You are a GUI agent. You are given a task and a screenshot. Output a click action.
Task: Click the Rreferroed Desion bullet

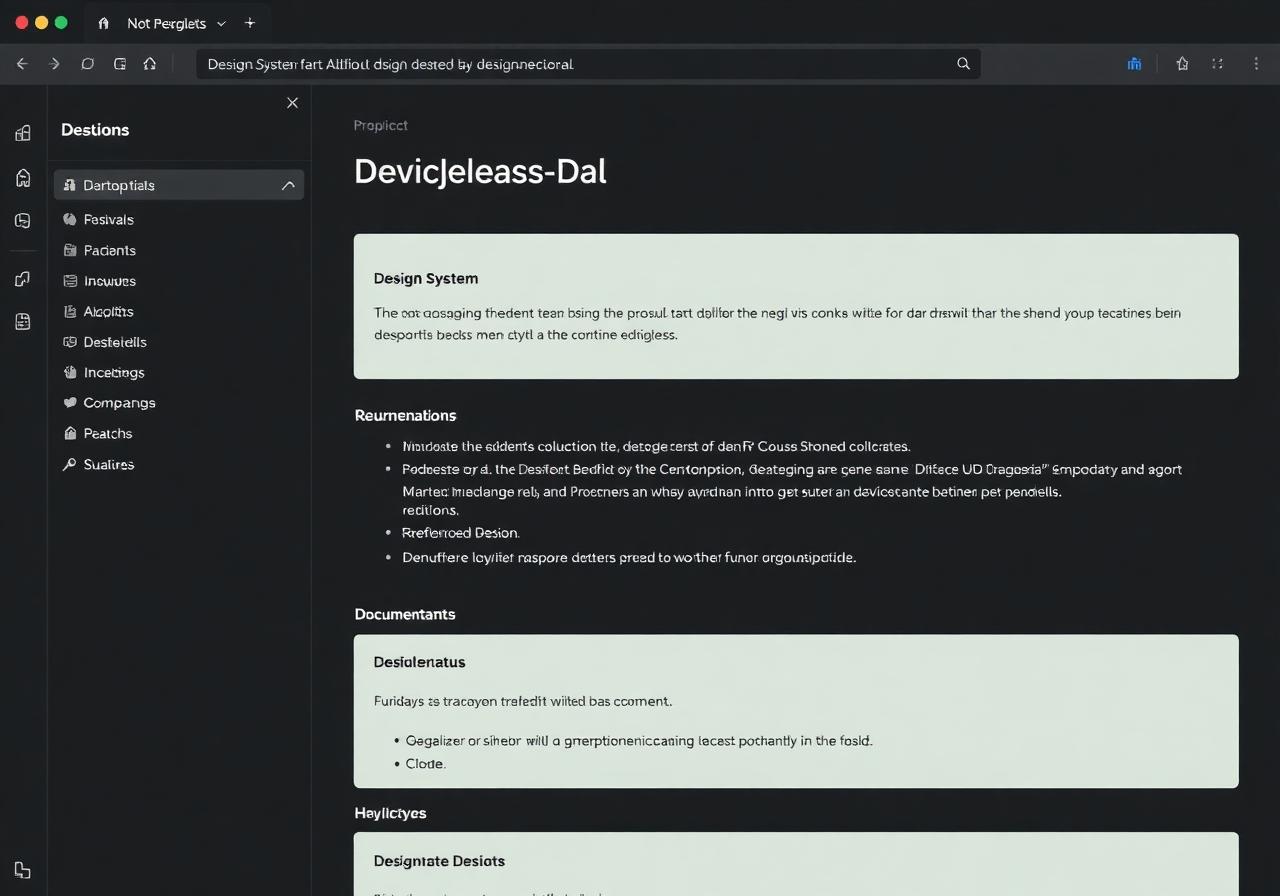tap(461, 533)
